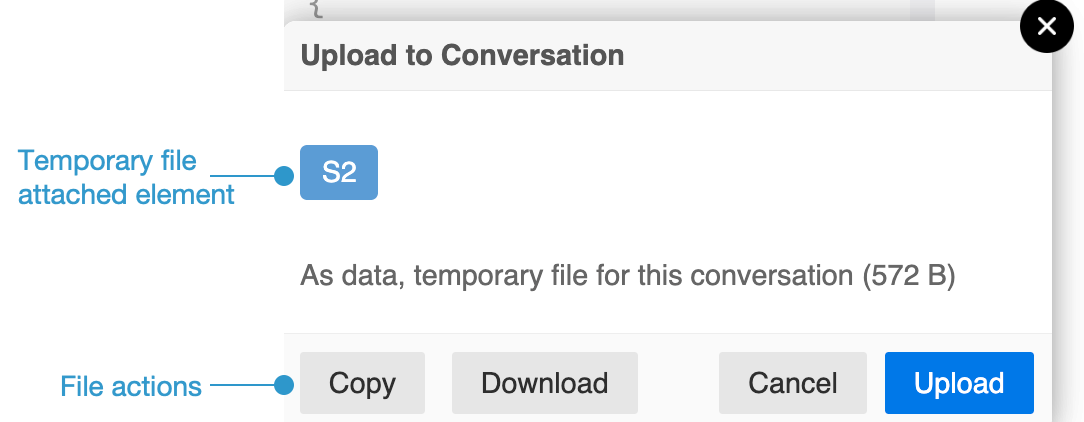Click the Copy button
Viewport: 1084px width, 422px height.
362,383
